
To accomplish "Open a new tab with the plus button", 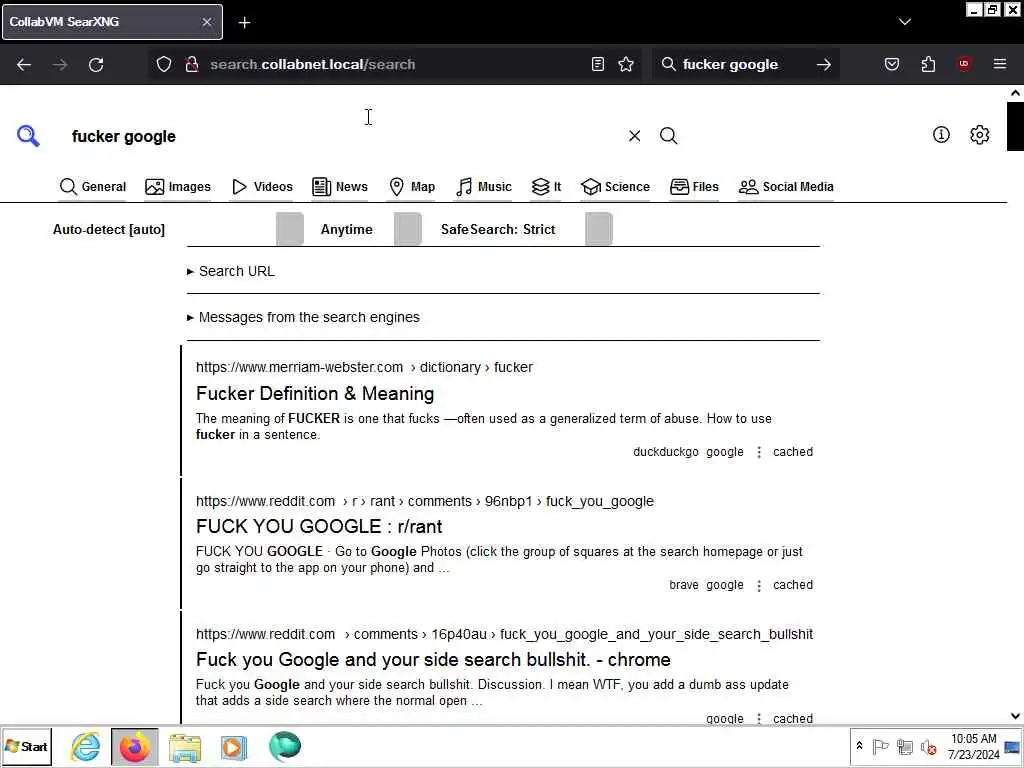I will [x=244, y=23].
